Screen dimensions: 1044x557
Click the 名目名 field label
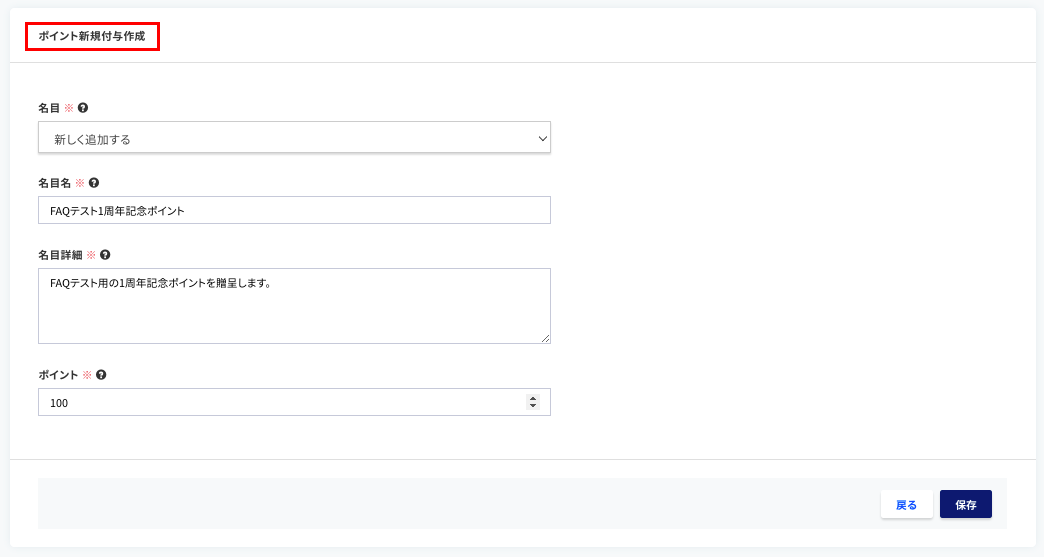(x=55, y=183)
